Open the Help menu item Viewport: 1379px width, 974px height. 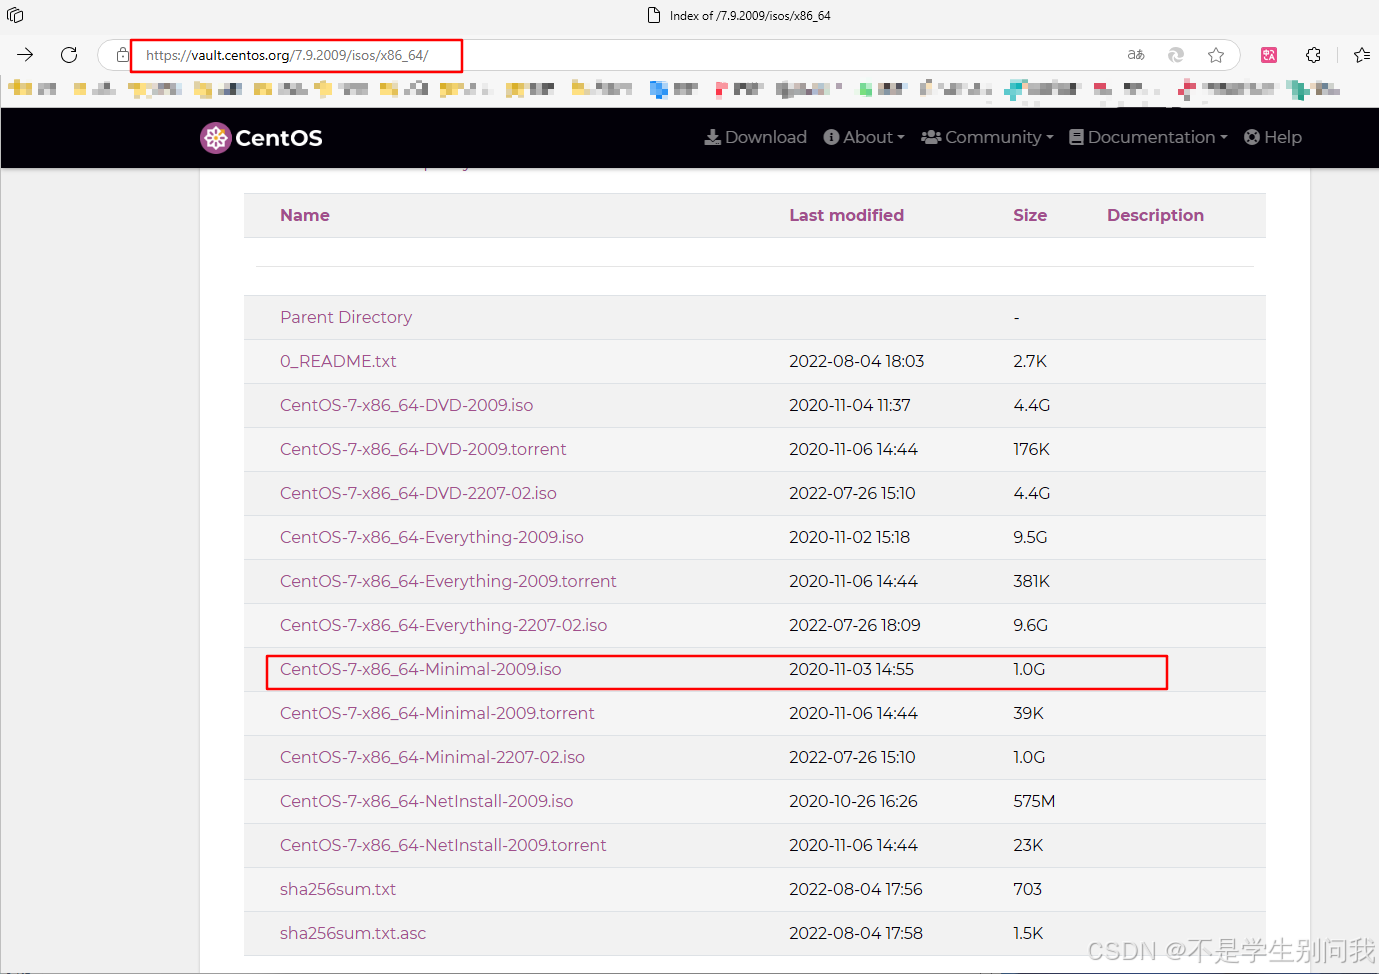click(x=1273, y=137)
